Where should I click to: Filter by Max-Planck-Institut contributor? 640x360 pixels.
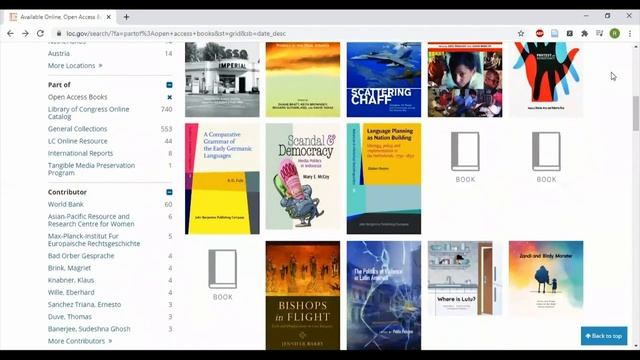tap(94, 240)
